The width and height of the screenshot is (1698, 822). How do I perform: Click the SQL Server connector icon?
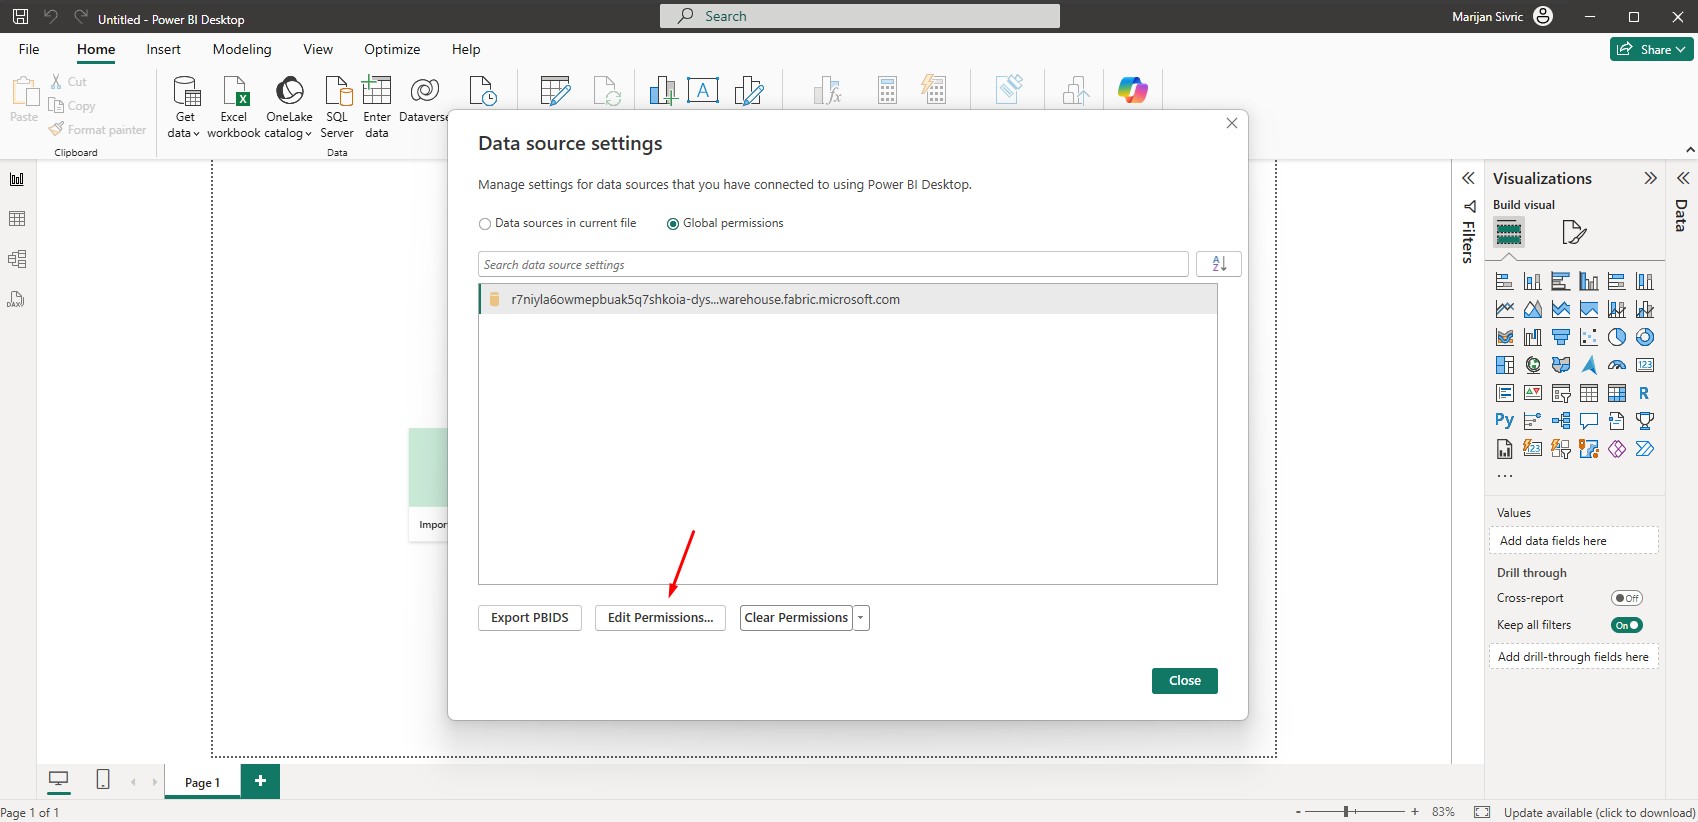click(x=337, y=107)
